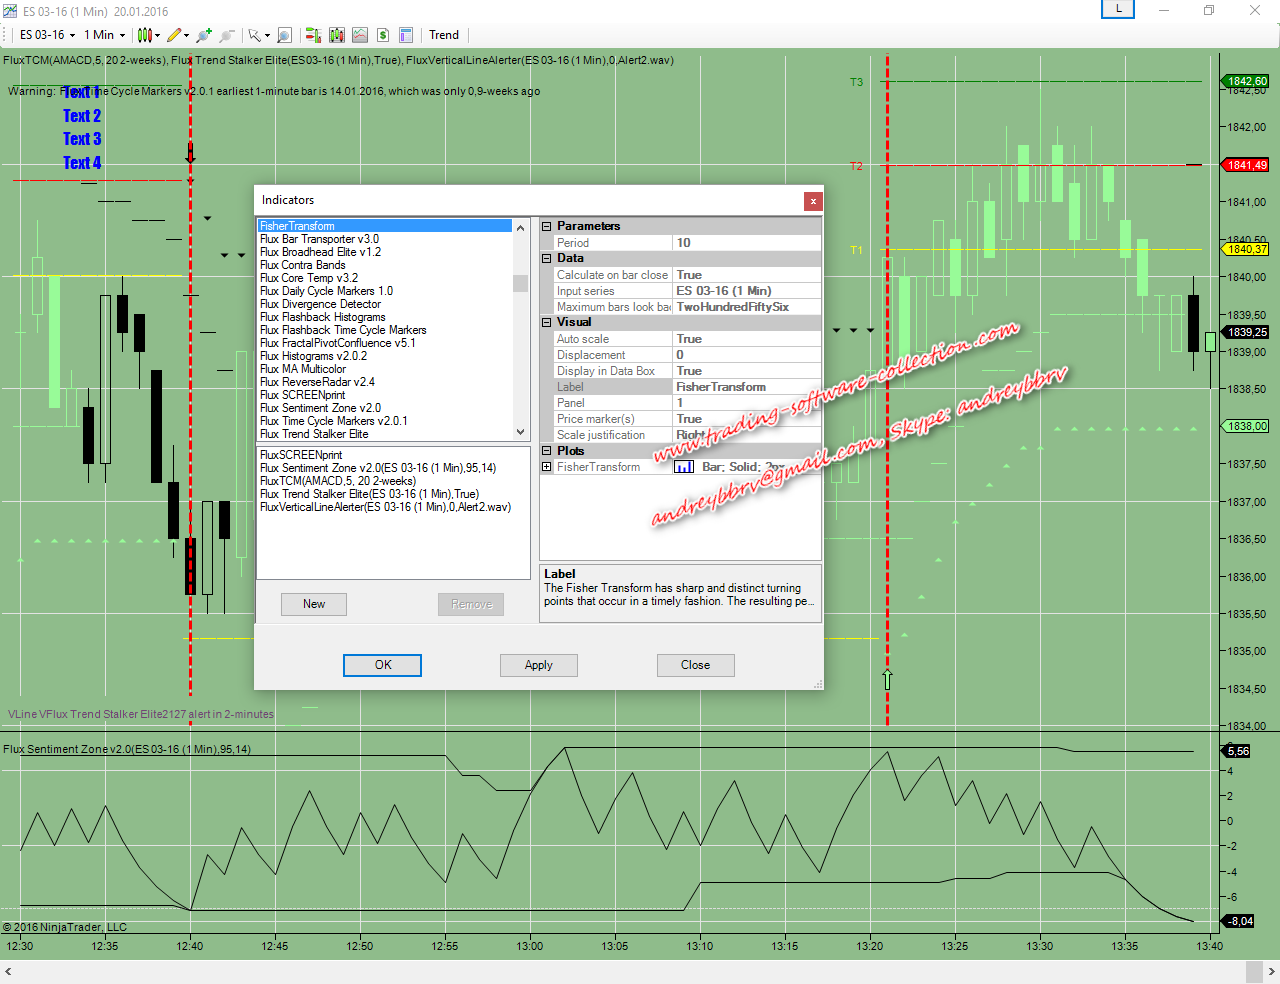Viewport: 1280px width, 984px height.
Task: Select the cursor pointer tool
Action: coord(255,35)
